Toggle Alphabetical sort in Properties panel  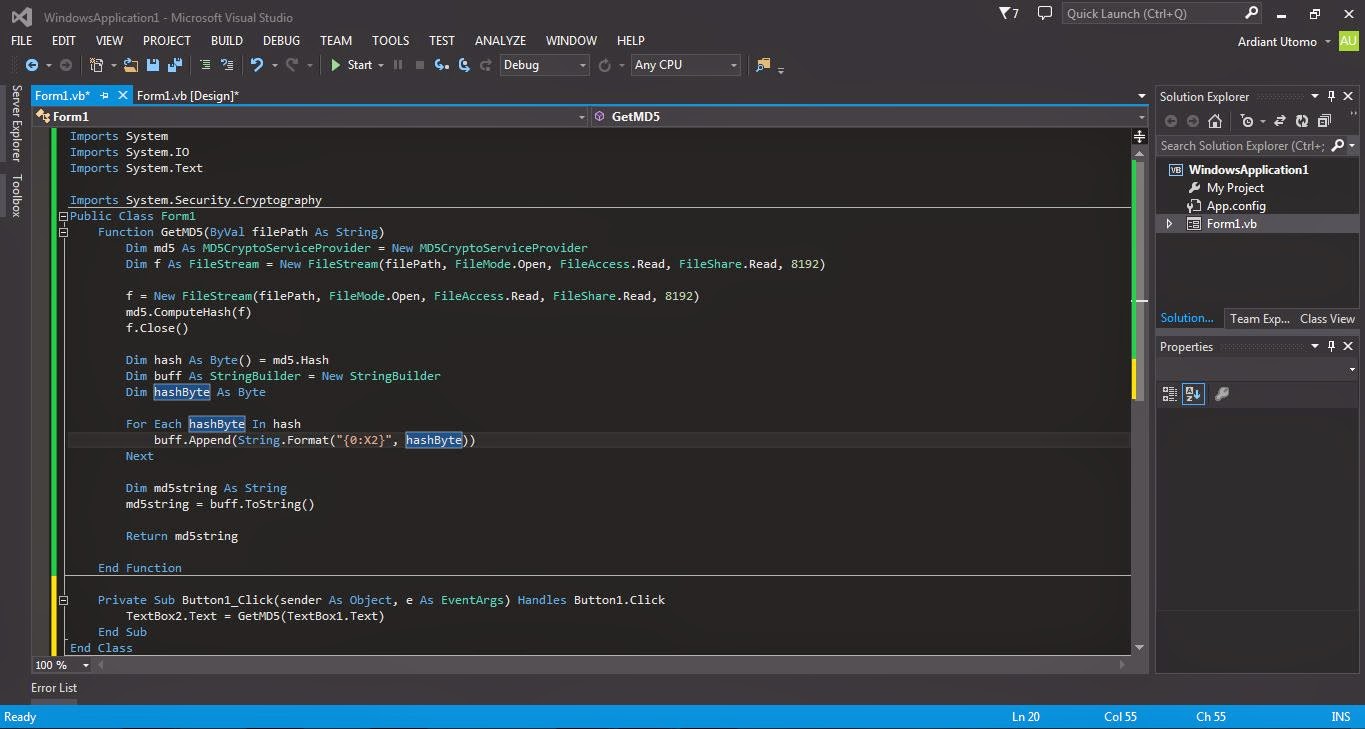pos(1192,394)
